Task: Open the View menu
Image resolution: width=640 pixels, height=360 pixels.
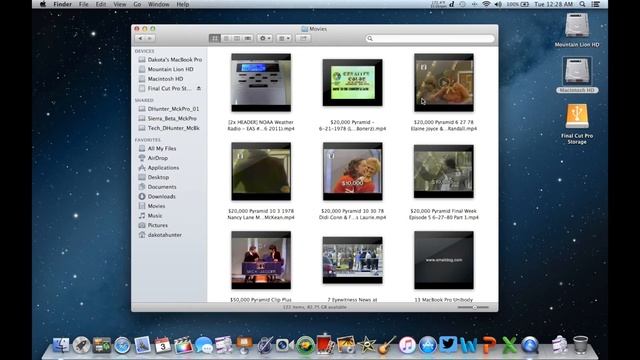Action: click(x=120, y=4)
